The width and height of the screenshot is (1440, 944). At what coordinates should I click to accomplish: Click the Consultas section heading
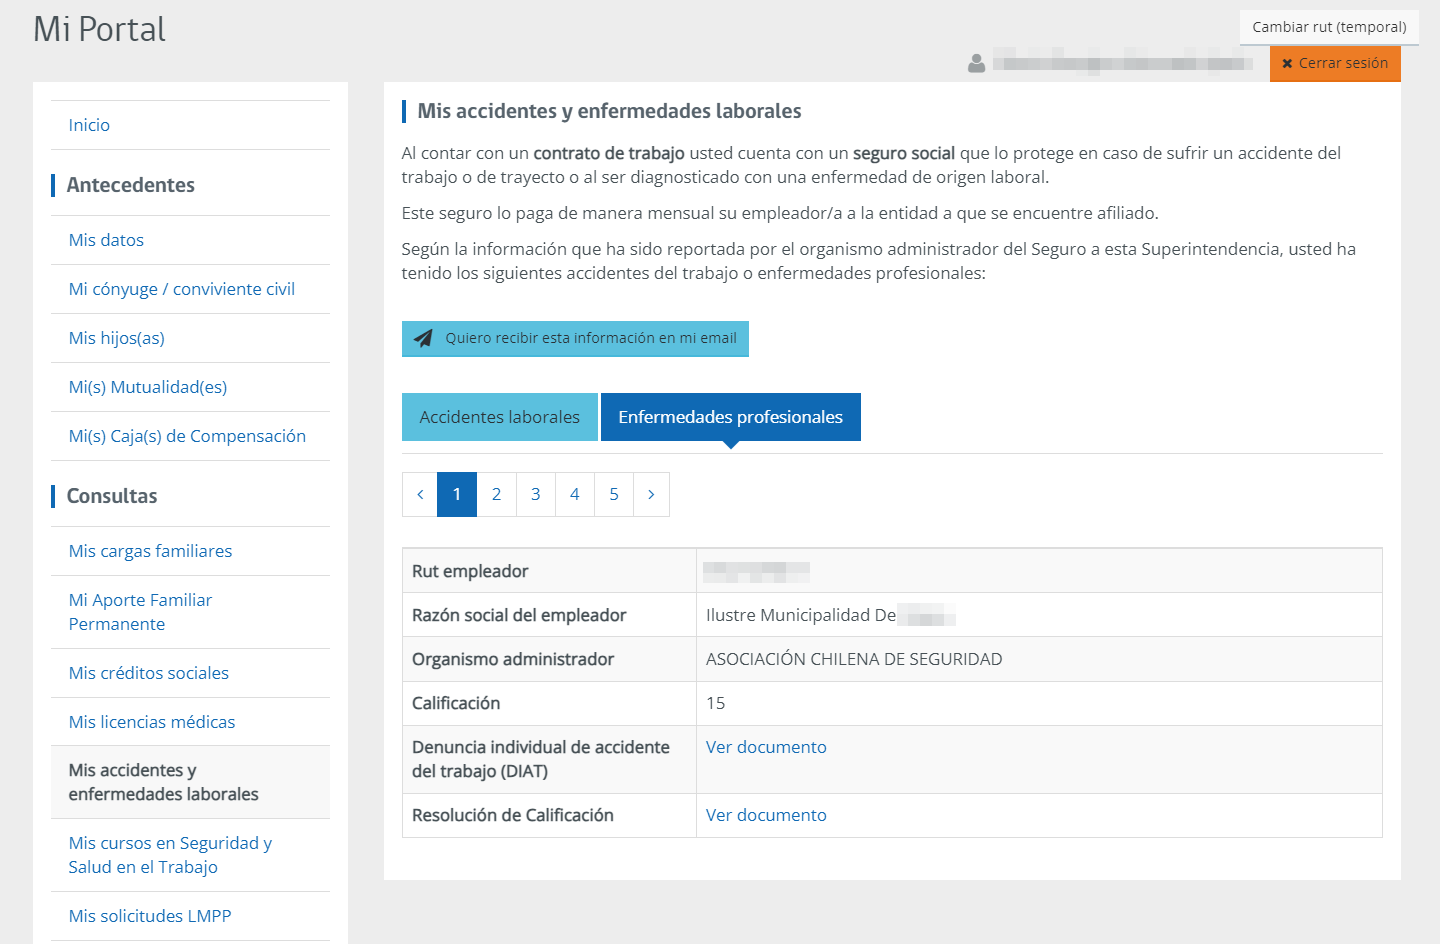pos(112,496)
